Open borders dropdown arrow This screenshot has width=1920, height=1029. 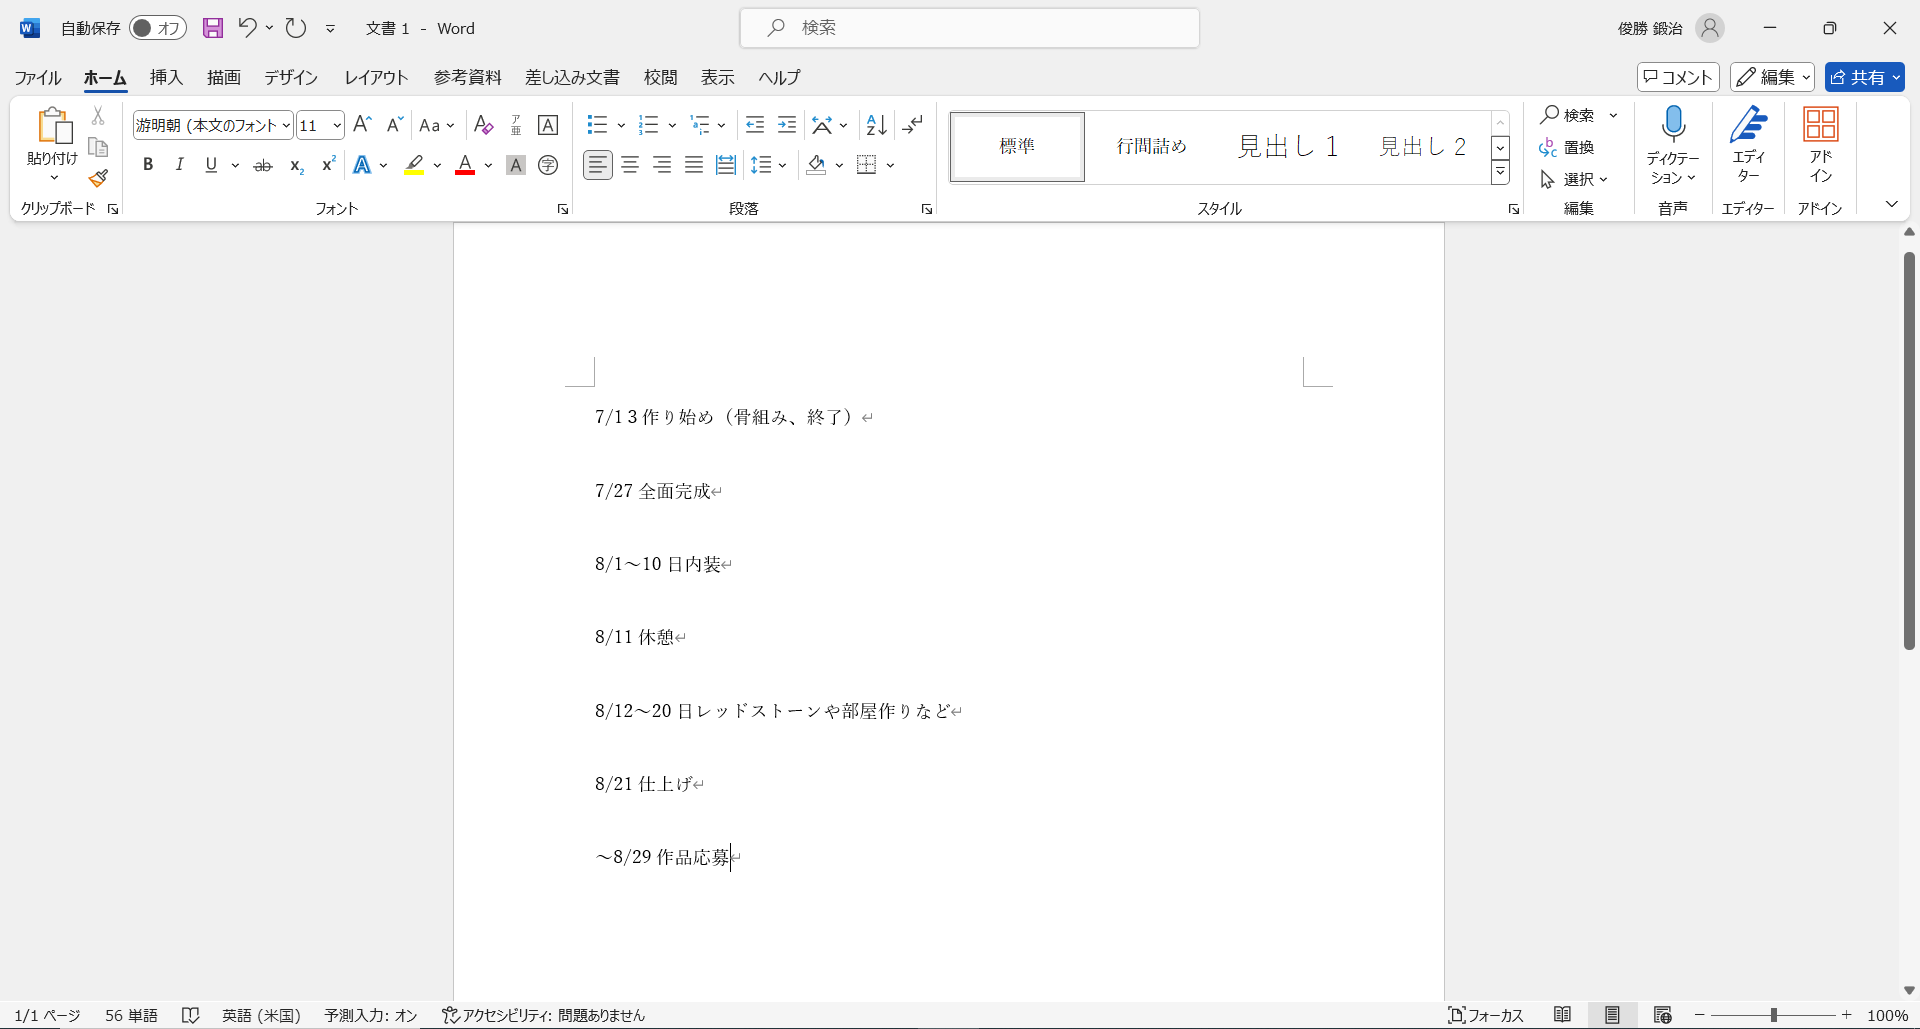[x=890, y=165]
